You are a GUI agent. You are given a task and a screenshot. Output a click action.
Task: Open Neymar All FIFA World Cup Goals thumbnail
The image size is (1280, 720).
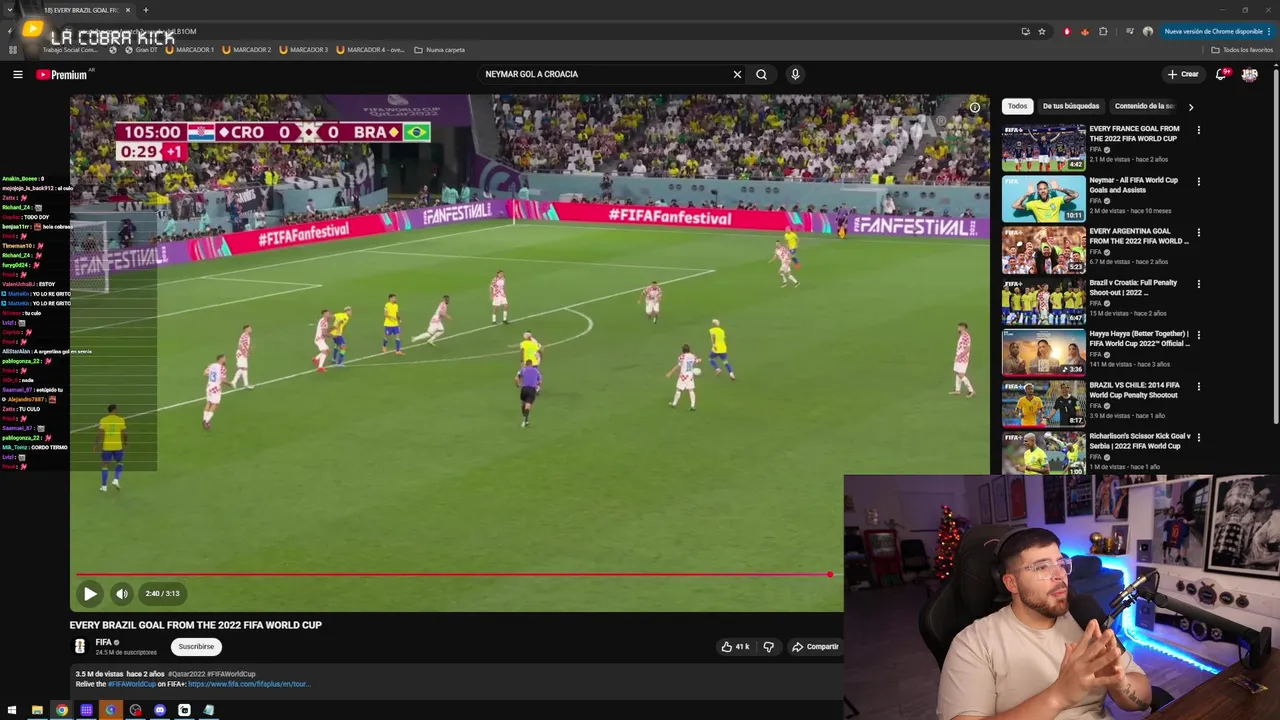click(1044, 199)
